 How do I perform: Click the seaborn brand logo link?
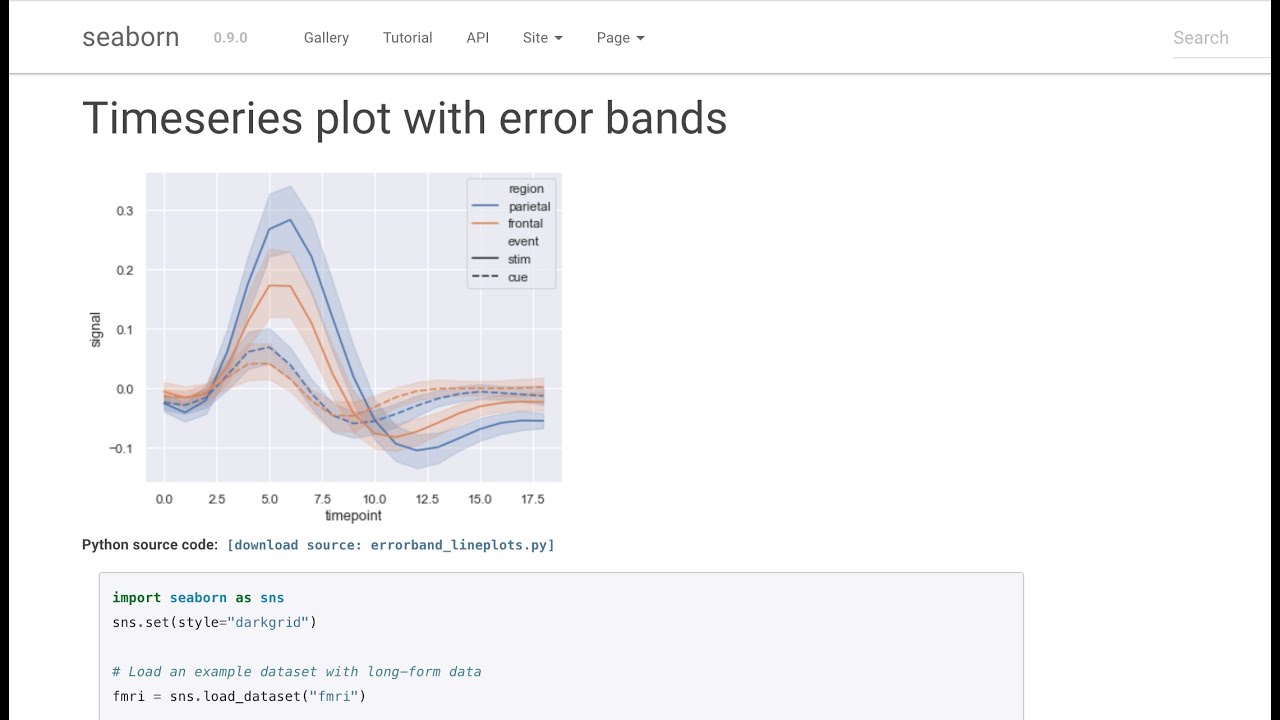point(130,37)
